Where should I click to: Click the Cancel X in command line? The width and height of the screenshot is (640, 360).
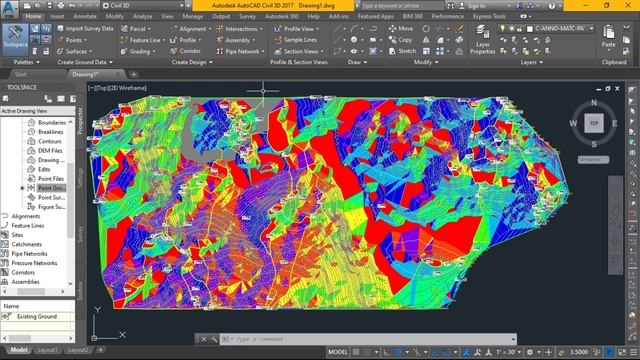click(204, 339)
